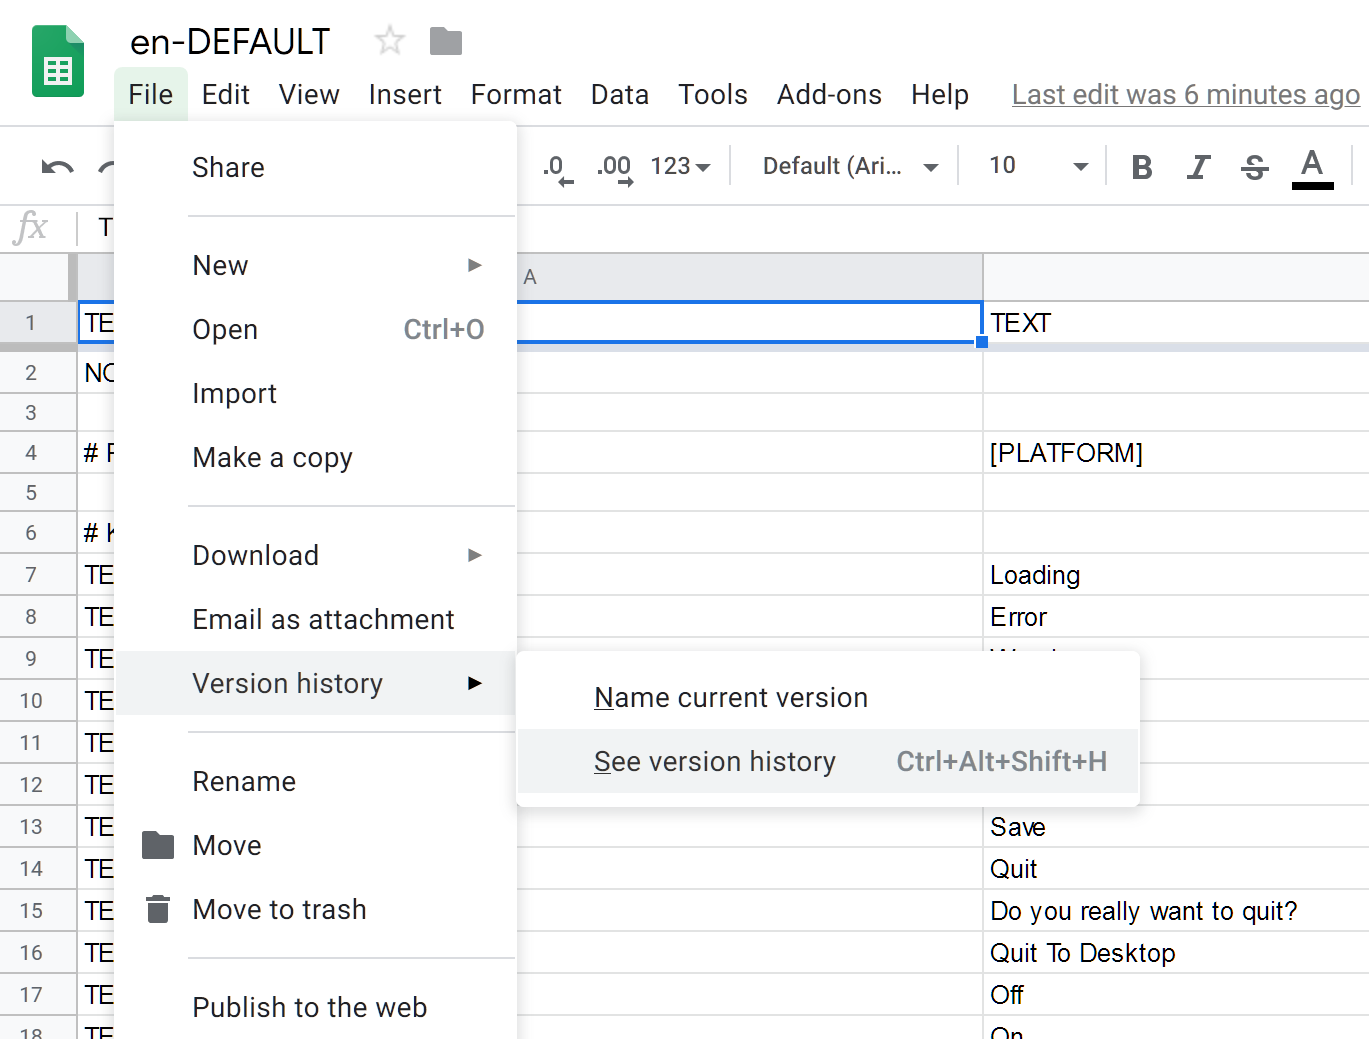Select the cell containing Do you really want to quit?
The width and height of the screenshot is (1369, 1039).
point(1143,911)
